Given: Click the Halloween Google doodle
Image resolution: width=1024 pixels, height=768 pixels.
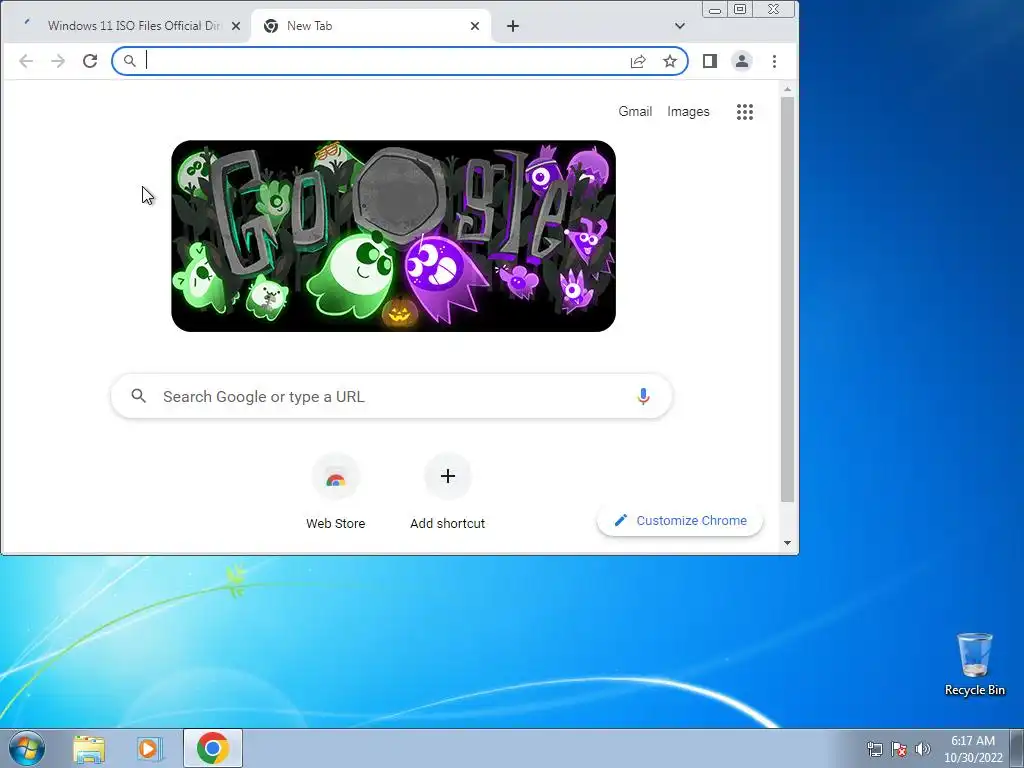Looking at the screenshot, I should point(393,236).
